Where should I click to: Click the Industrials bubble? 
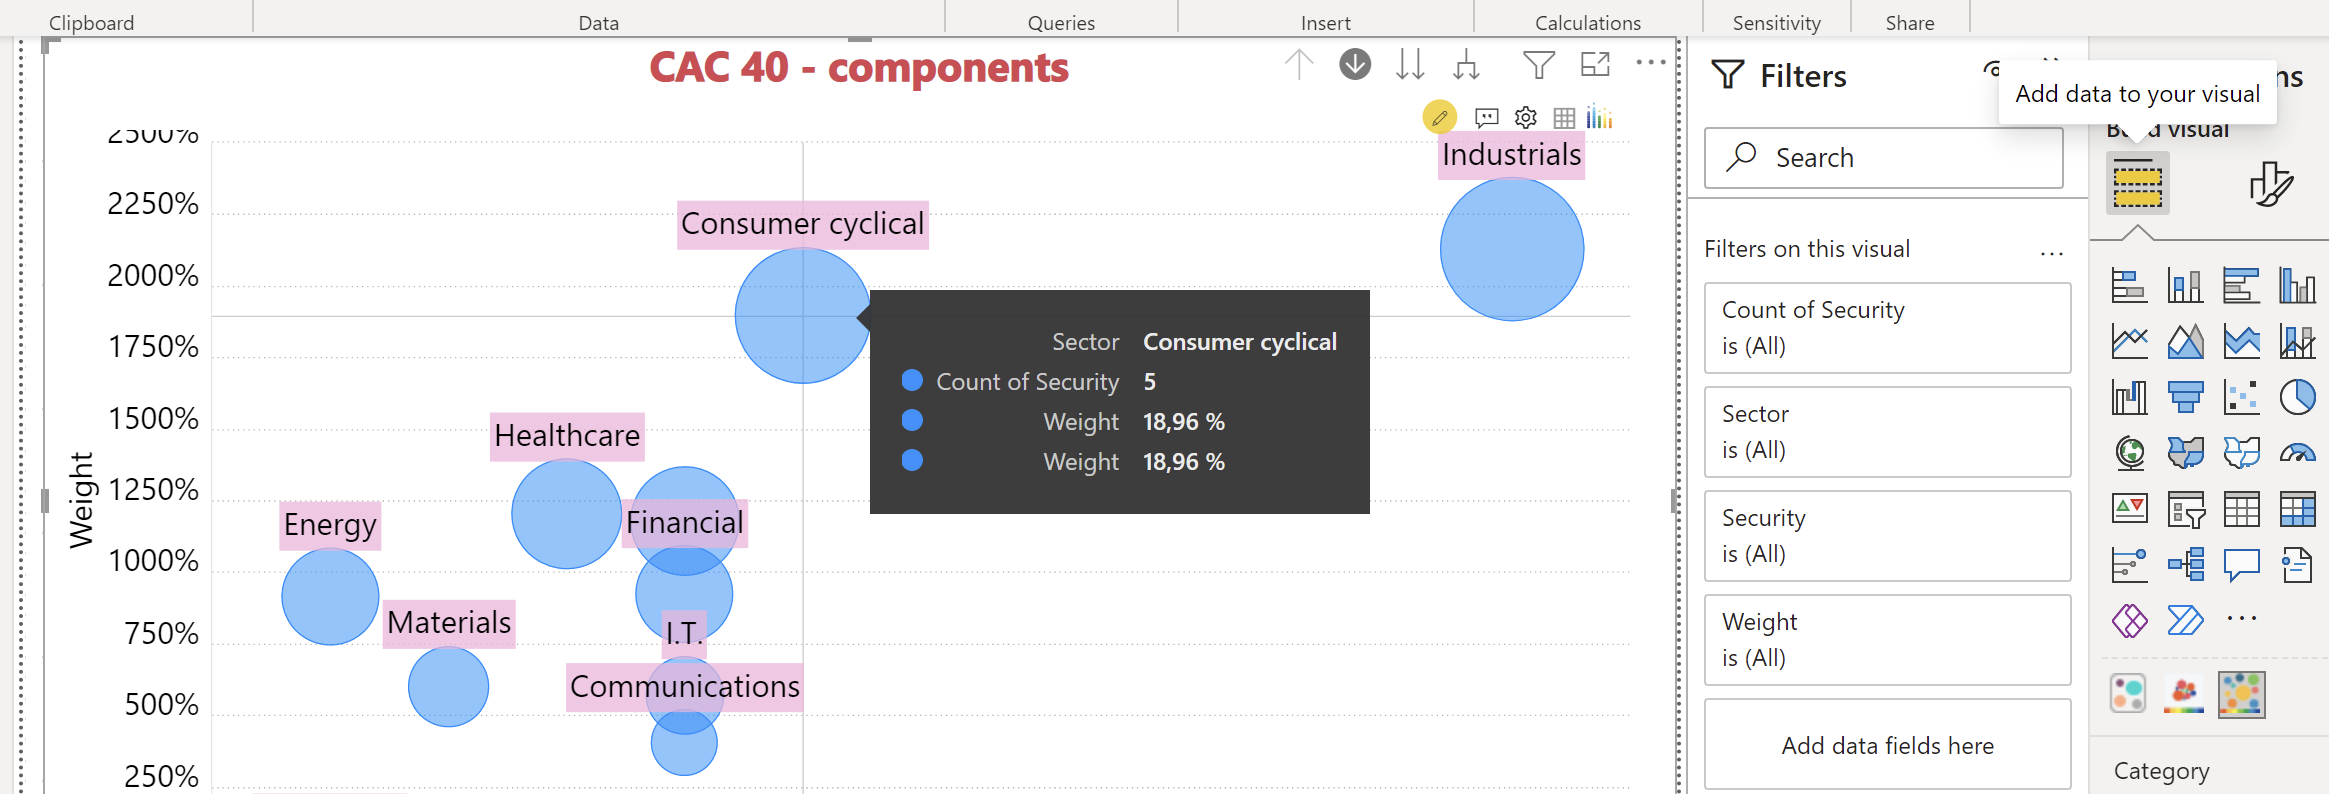(x=1512, y=249)
